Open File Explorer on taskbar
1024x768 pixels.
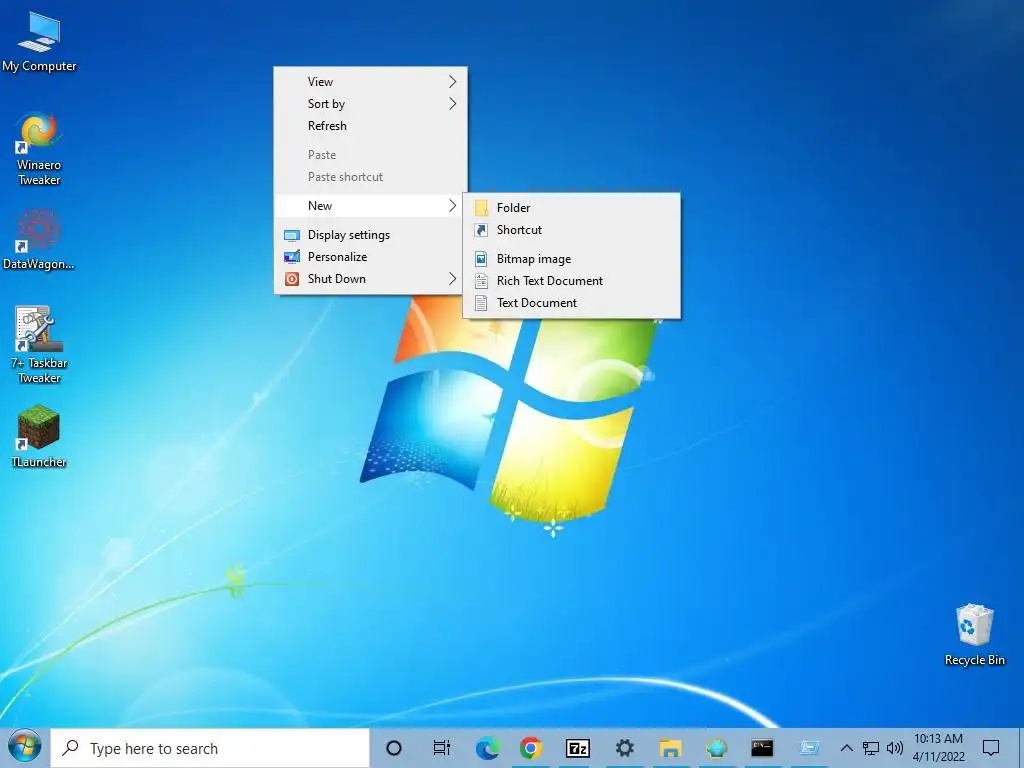pyautogui.click(x=670, y=748)
